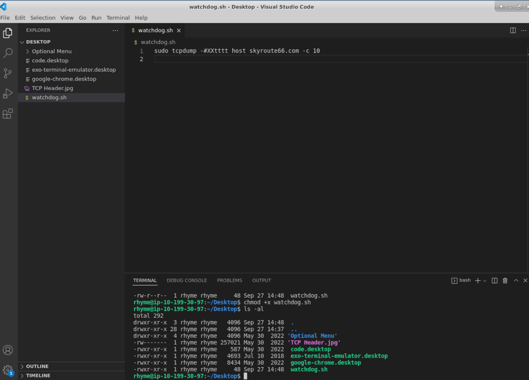Click the EXPLORER panel title
Viewport: 529px width, 380px height.
[x=38, y=30]
